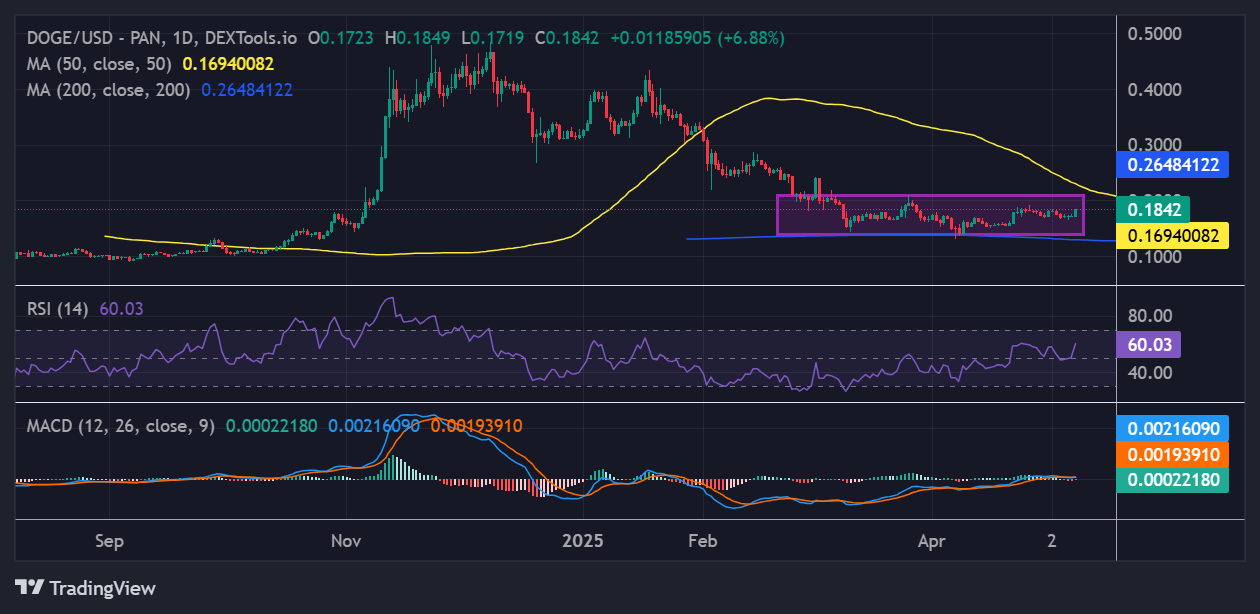Click the 40.00 RSI axis label

[1149, 373]
